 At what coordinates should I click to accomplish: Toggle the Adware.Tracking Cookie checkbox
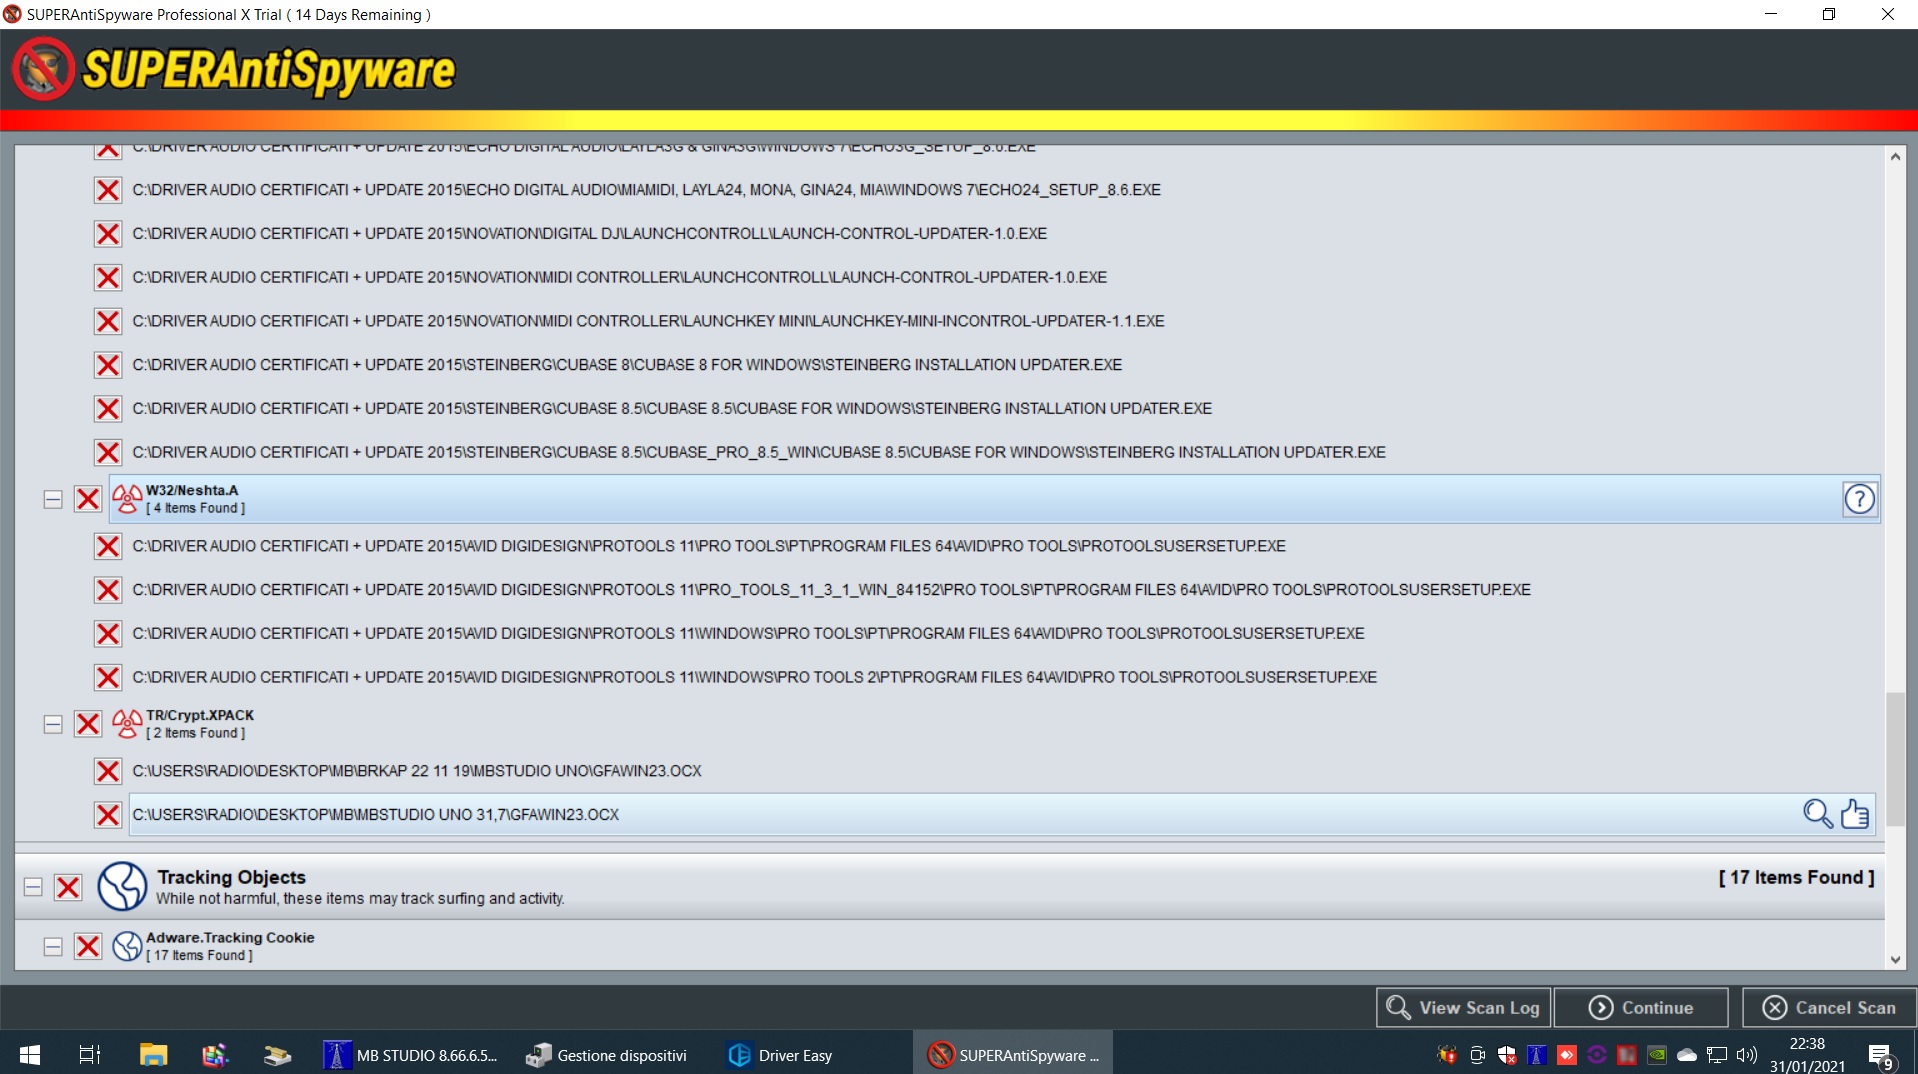pos(88,946)
